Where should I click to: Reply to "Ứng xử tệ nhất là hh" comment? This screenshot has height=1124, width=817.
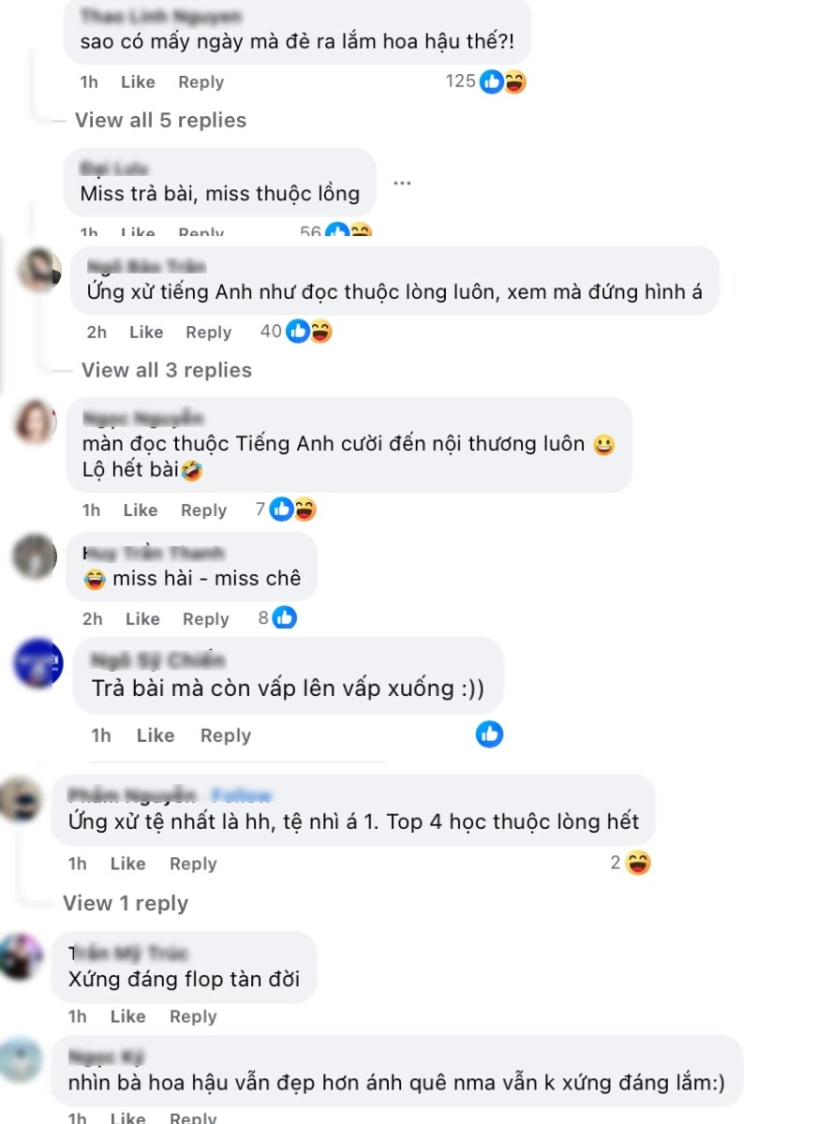(x=193, y=864)
